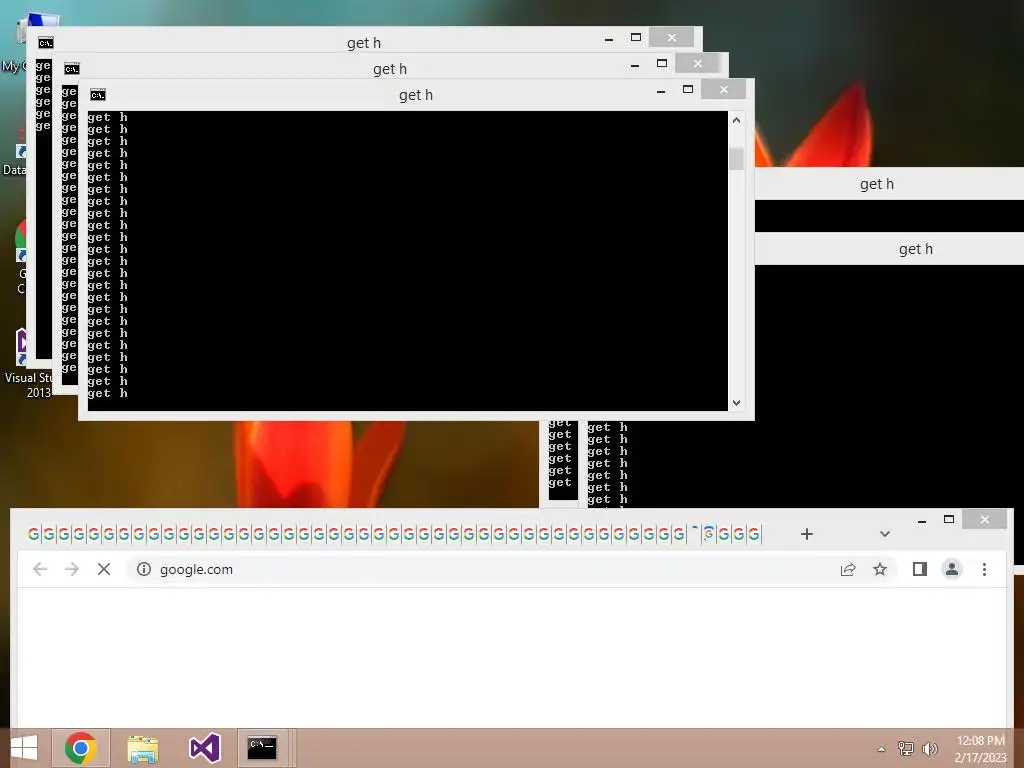Viewport: 1024px width, 768px height.
Task: Click scroll-down arrow in frontmost get h console
Action: click(x=737, y=403)
